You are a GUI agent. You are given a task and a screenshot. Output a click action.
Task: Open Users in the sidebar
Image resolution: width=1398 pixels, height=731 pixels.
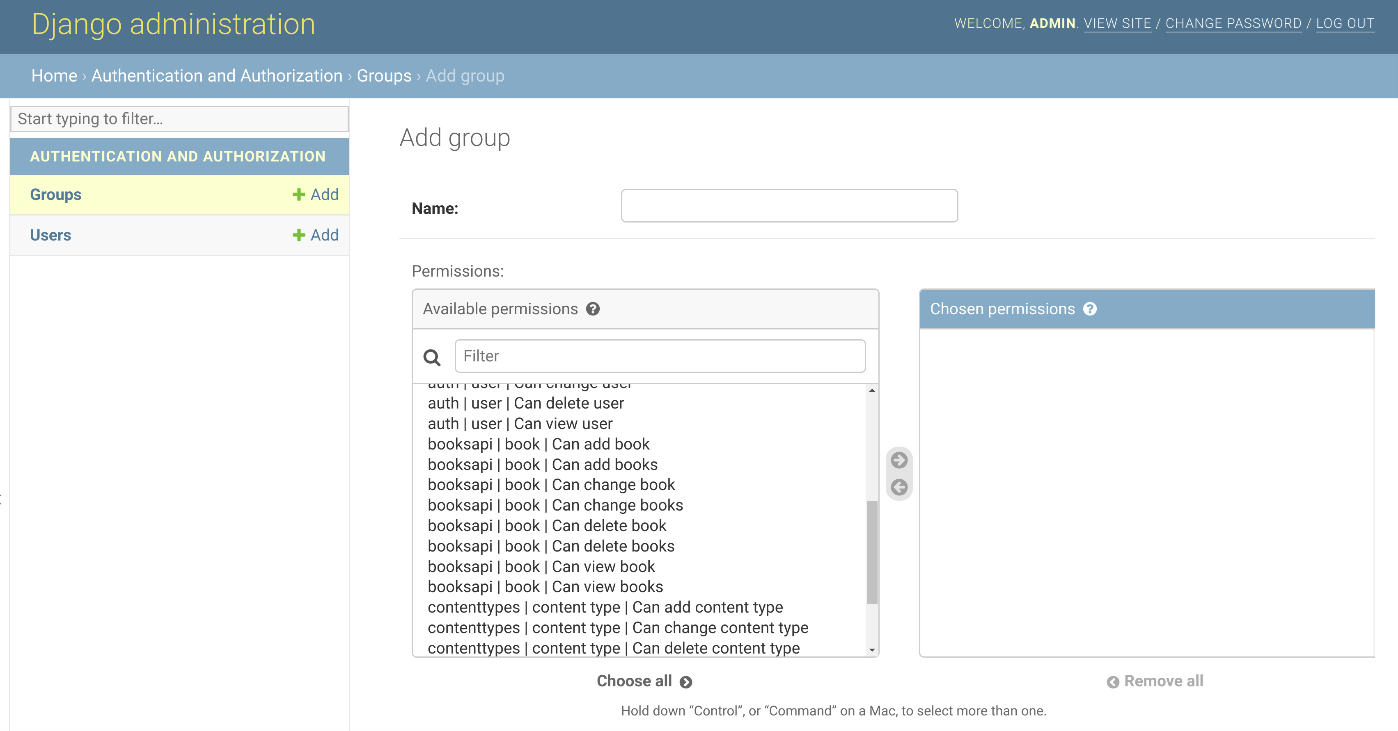(51, 235)
